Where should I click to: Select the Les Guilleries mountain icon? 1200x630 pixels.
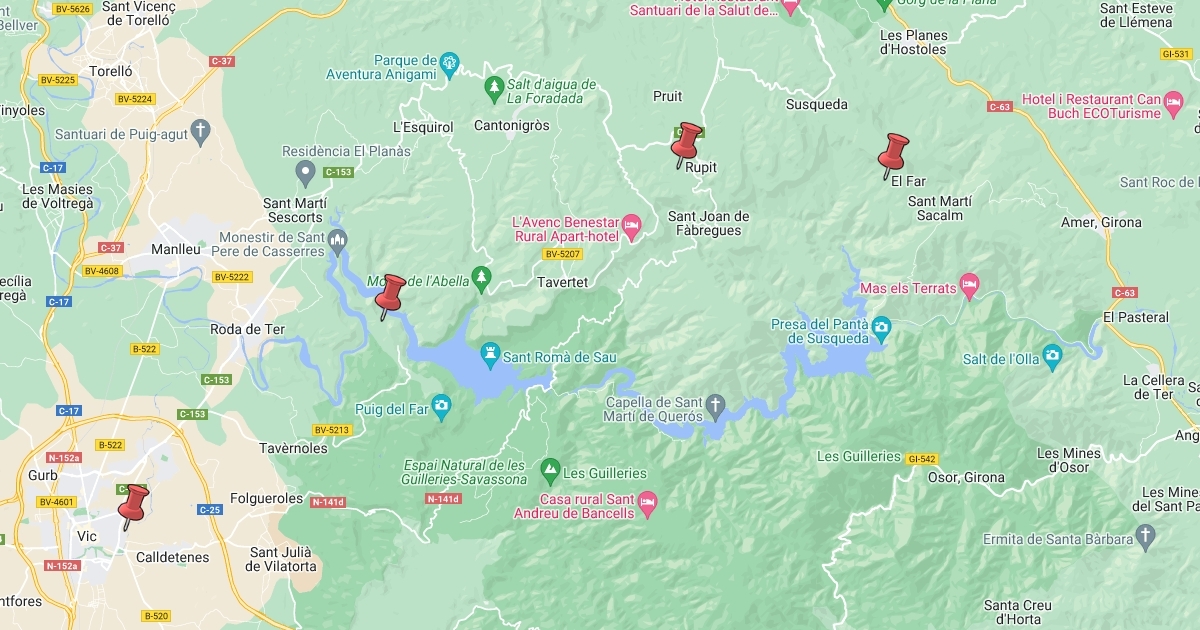tap(549, 468)
